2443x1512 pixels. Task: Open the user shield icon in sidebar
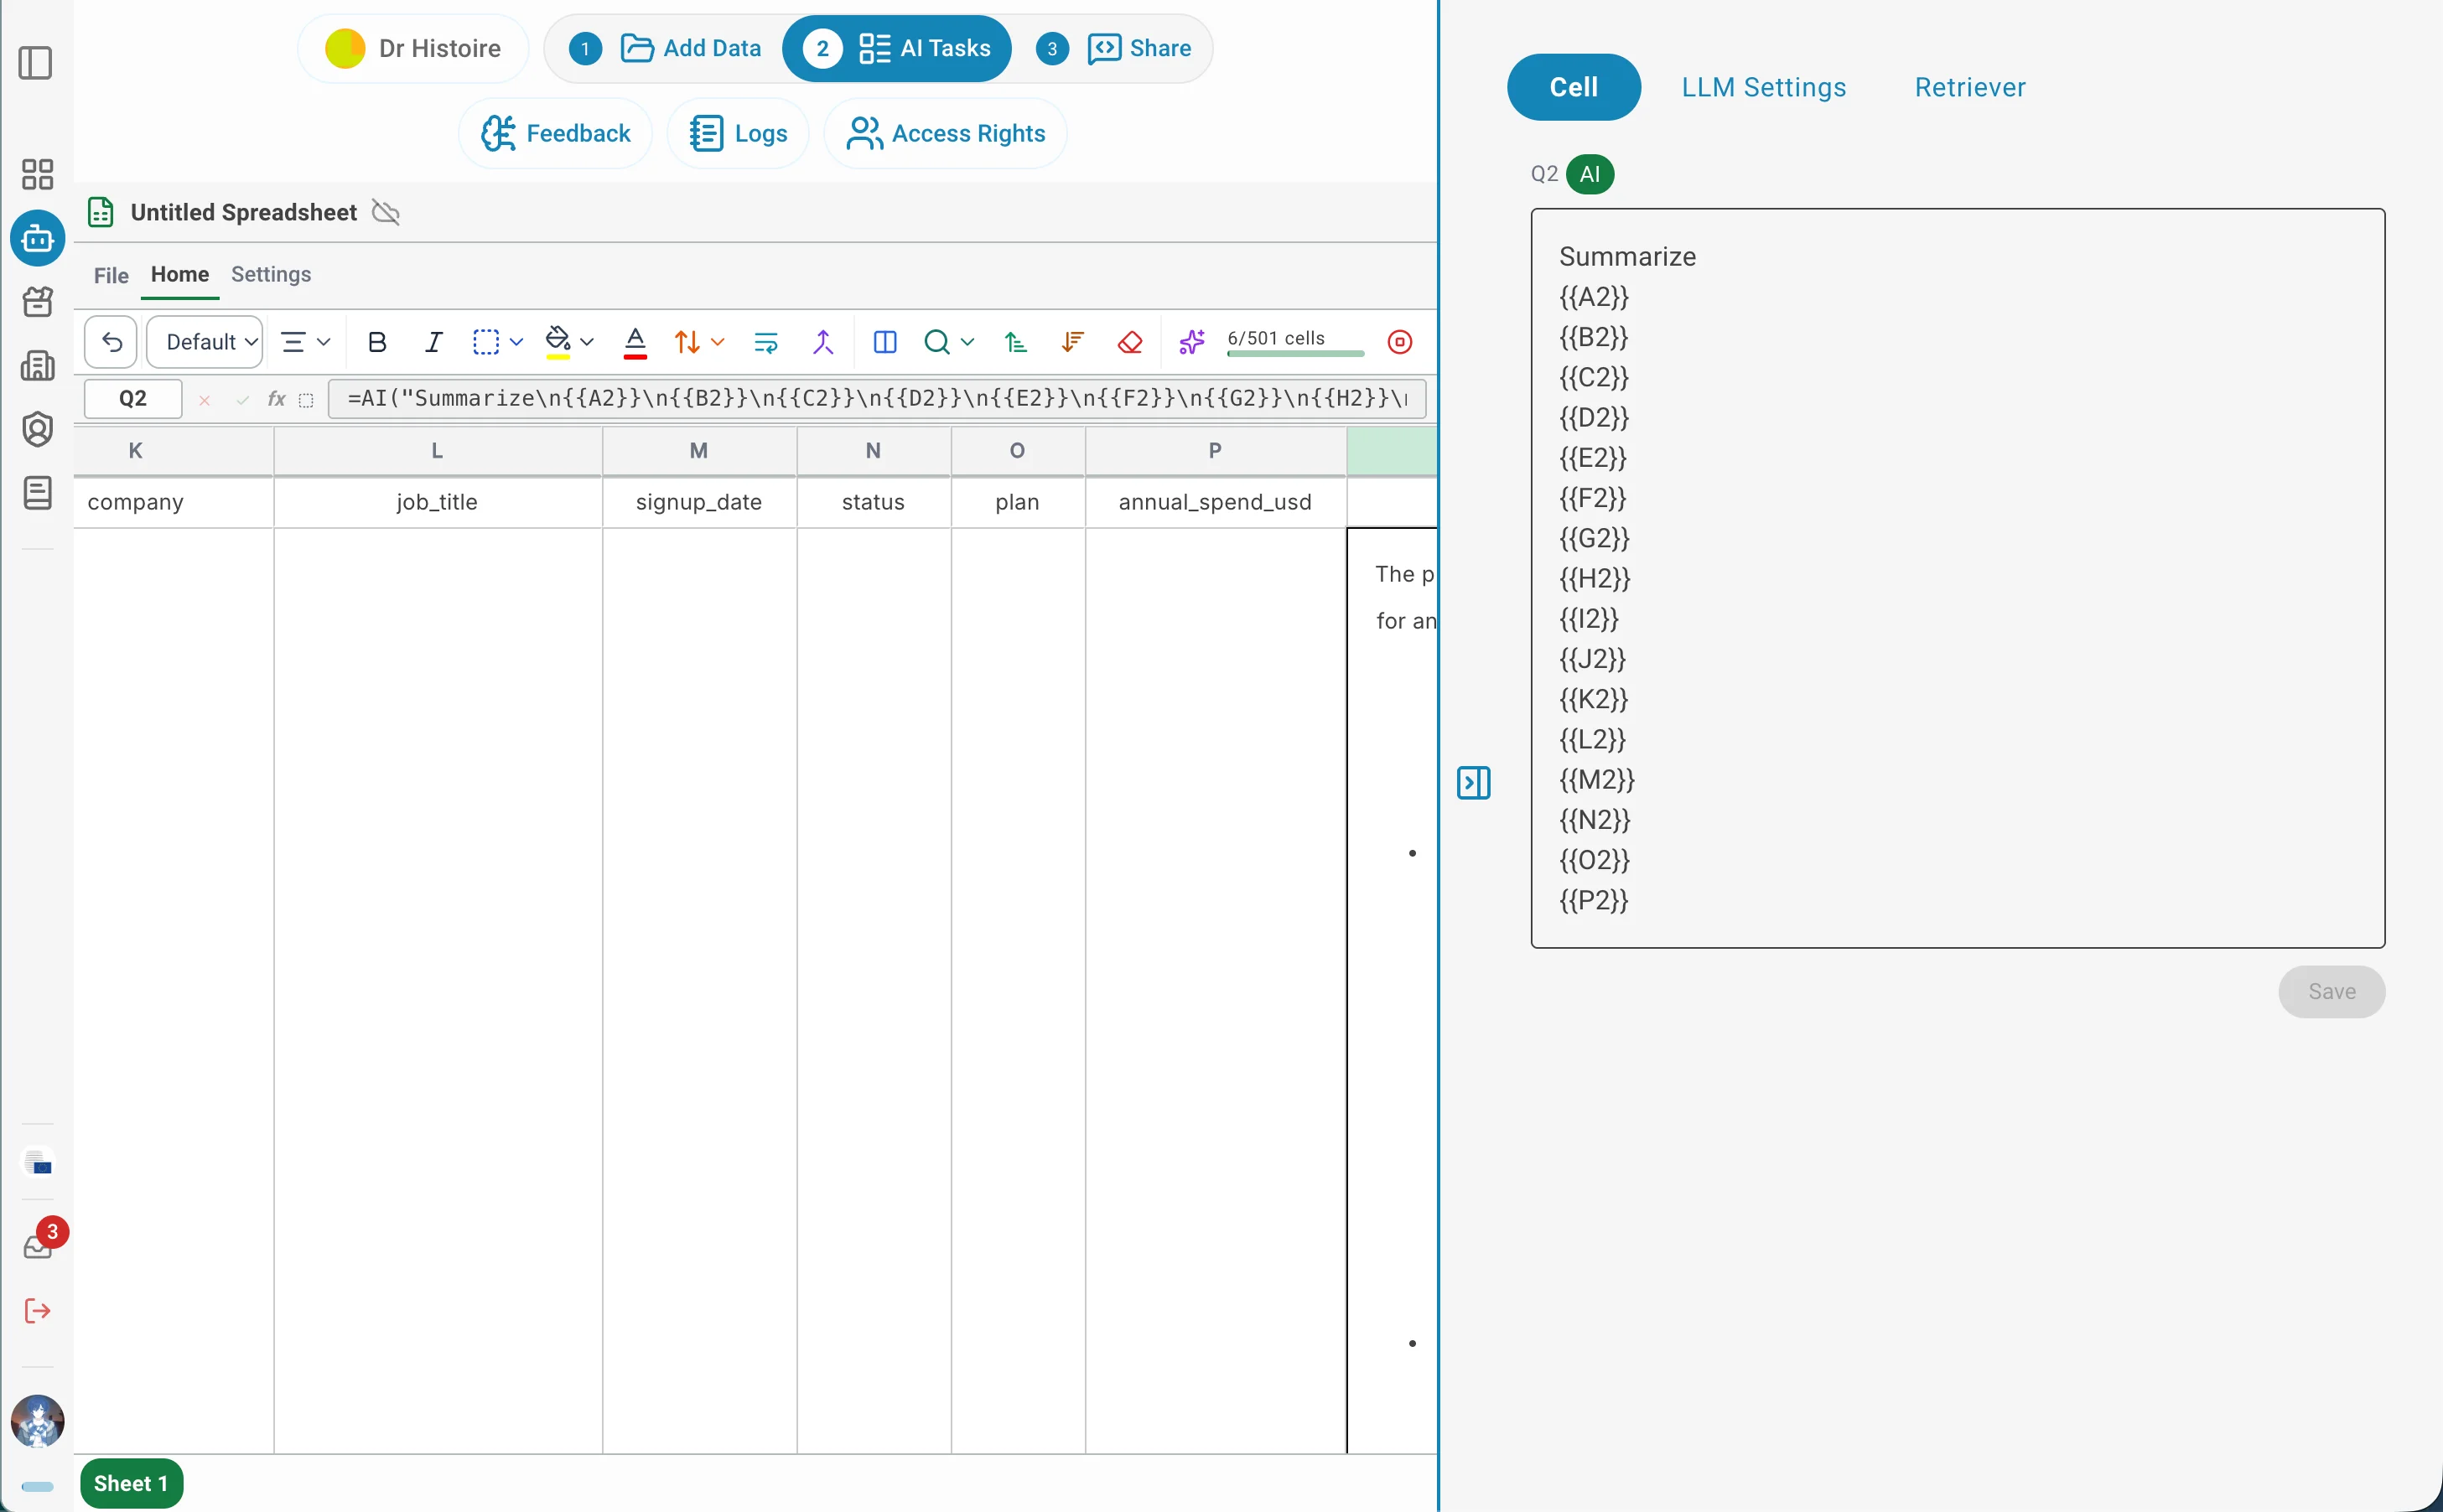tap(37, 429)
